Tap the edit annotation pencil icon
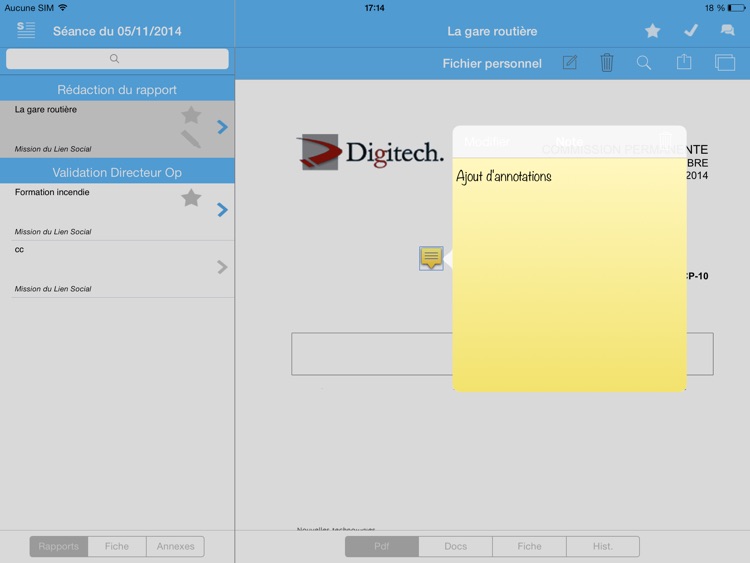 click(570, 63)
